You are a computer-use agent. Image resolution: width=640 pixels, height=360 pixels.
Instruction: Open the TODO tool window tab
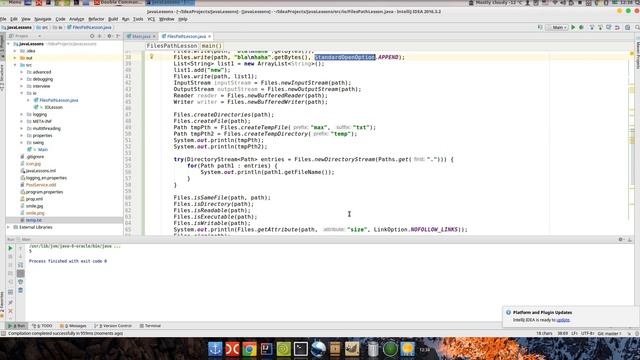pos(42,326)
